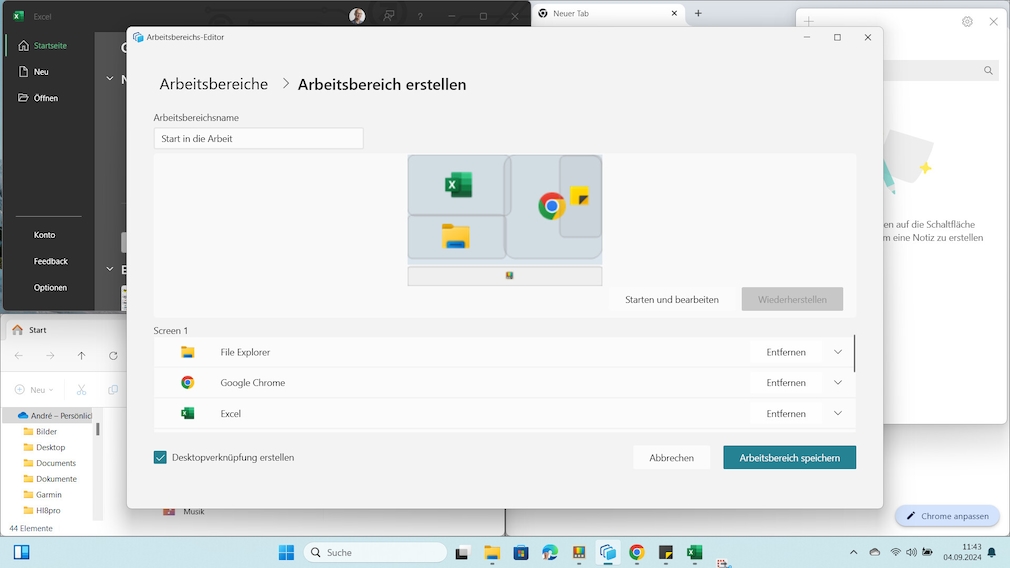This screenshot has width=1010, height=568.
Task: Save with Arbeitsbereich speichern button
Action: tap(789, 457)
